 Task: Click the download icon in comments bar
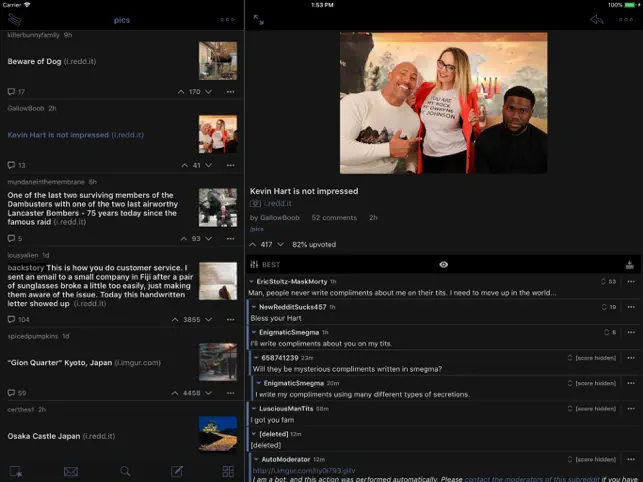630,265
